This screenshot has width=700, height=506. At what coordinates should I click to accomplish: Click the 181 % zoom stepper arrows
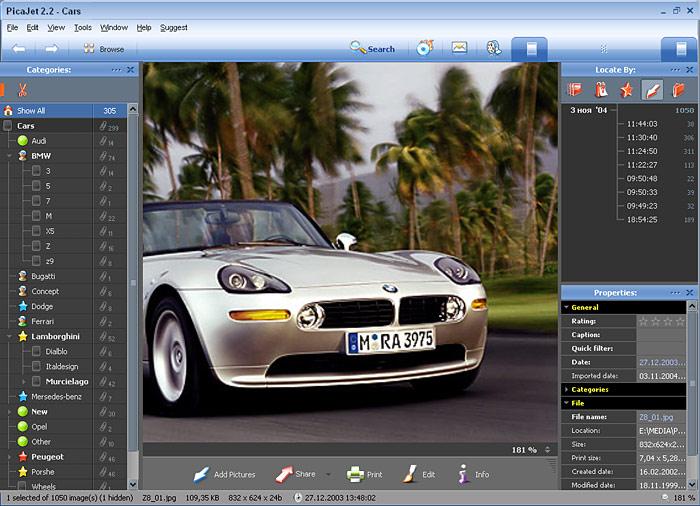click(x=548, y=450)
